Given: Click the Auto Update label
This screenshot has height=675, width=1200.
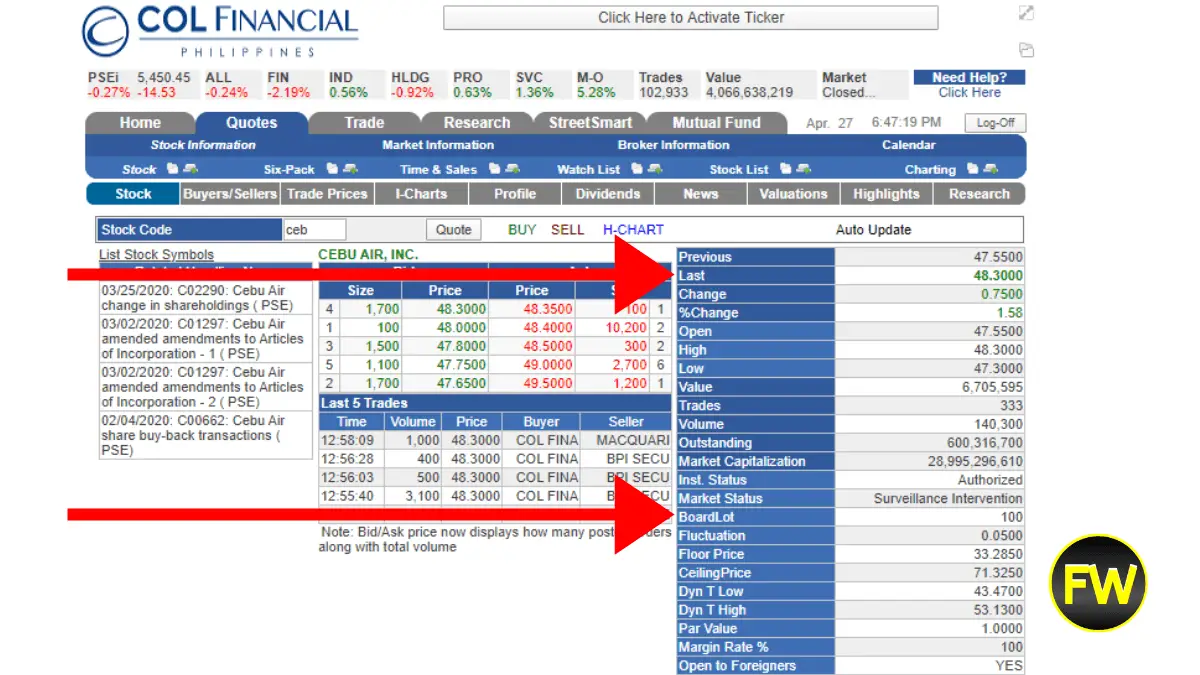Looking at the screenshot, I should (x=873, y=230).
